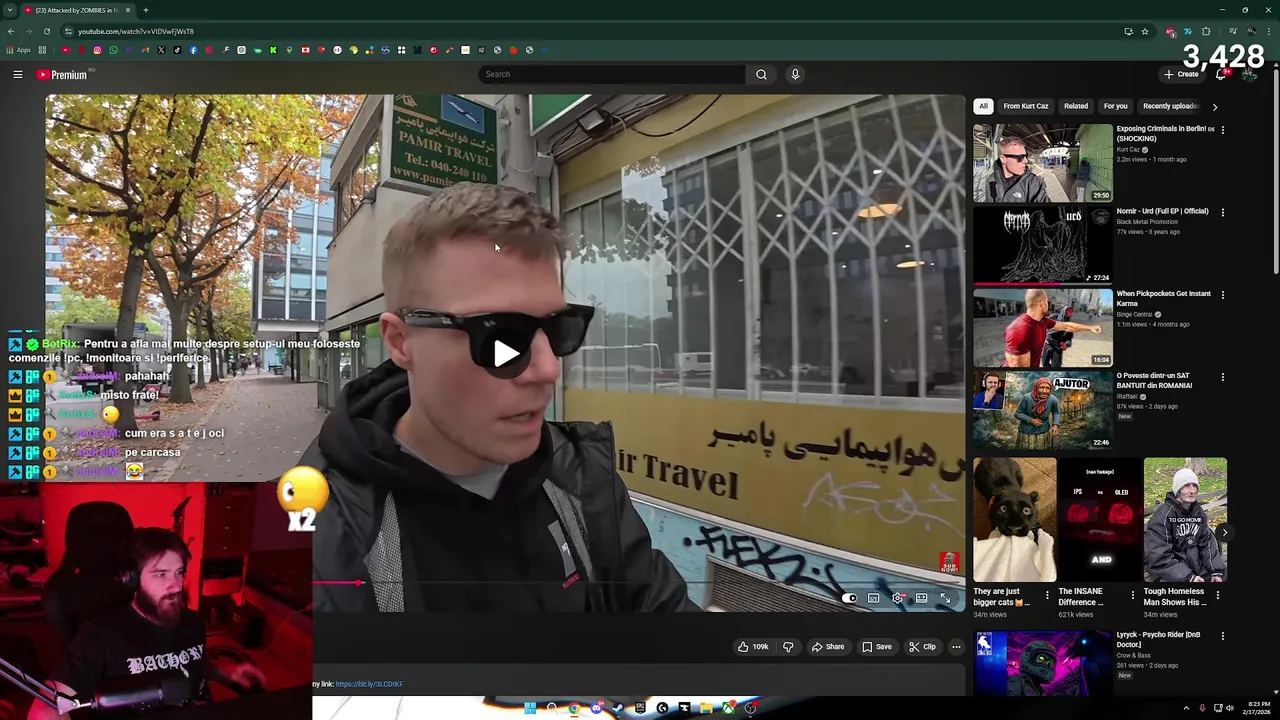
Task: Open Steam from the taskbar
Action: [618, 708]
